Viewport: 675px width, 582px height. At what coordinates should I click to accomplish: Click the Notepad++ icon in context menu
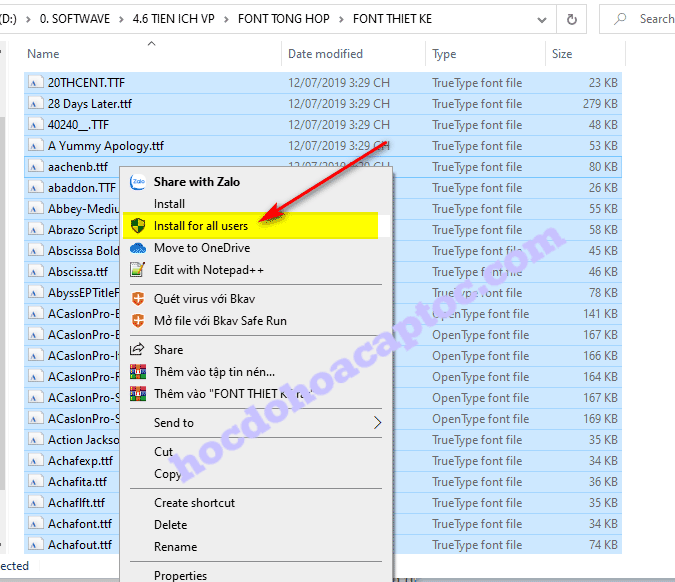click(138, 270)
